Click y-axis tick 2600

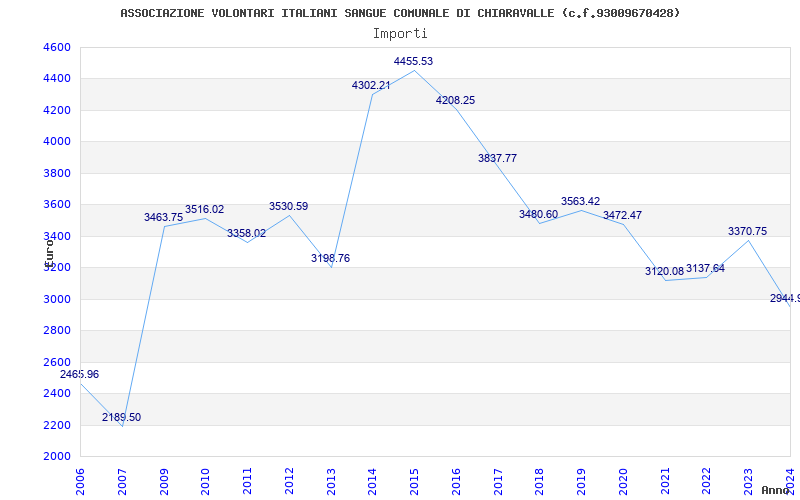coord(57,362)
